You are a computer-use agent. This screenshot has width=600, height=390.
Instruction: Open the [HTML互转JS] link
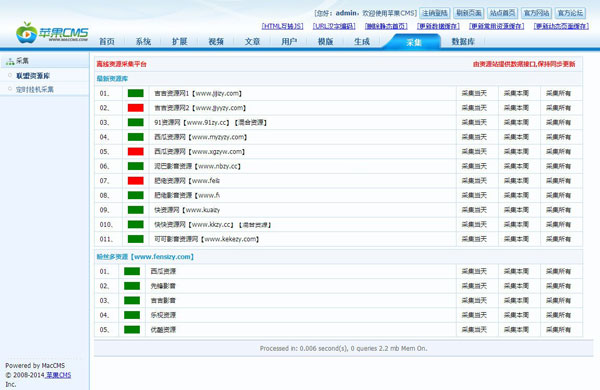[x=282, y=26]
